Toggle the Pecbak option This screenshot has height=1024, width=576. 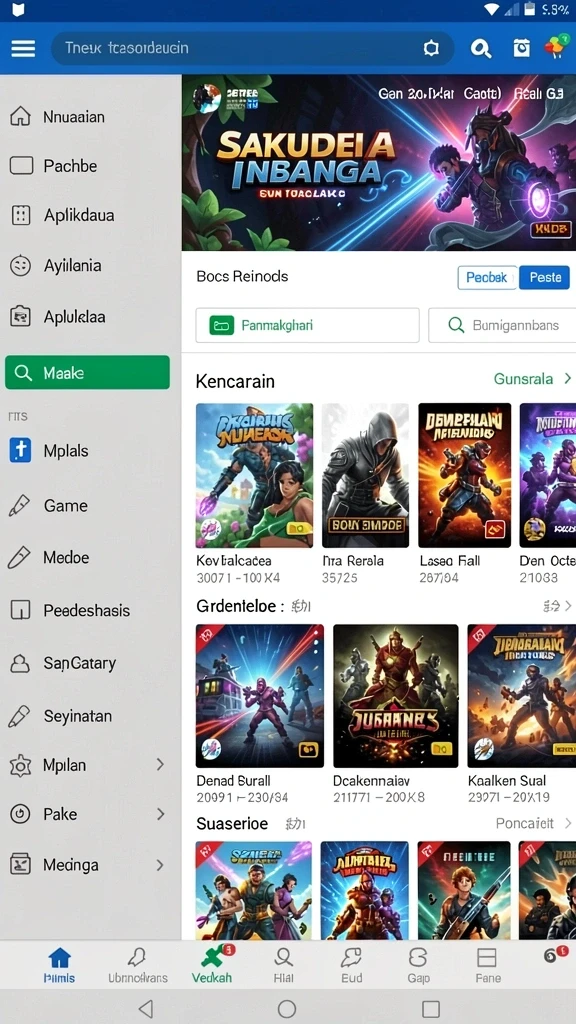(487, 278)
